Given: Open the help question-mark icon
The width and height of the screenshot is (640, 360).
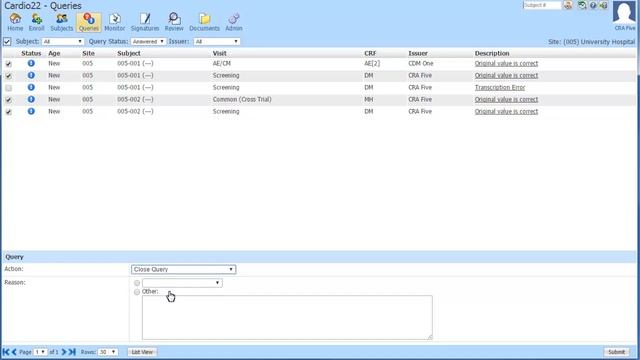Looking at the screenshot, I should pos(593,5).
